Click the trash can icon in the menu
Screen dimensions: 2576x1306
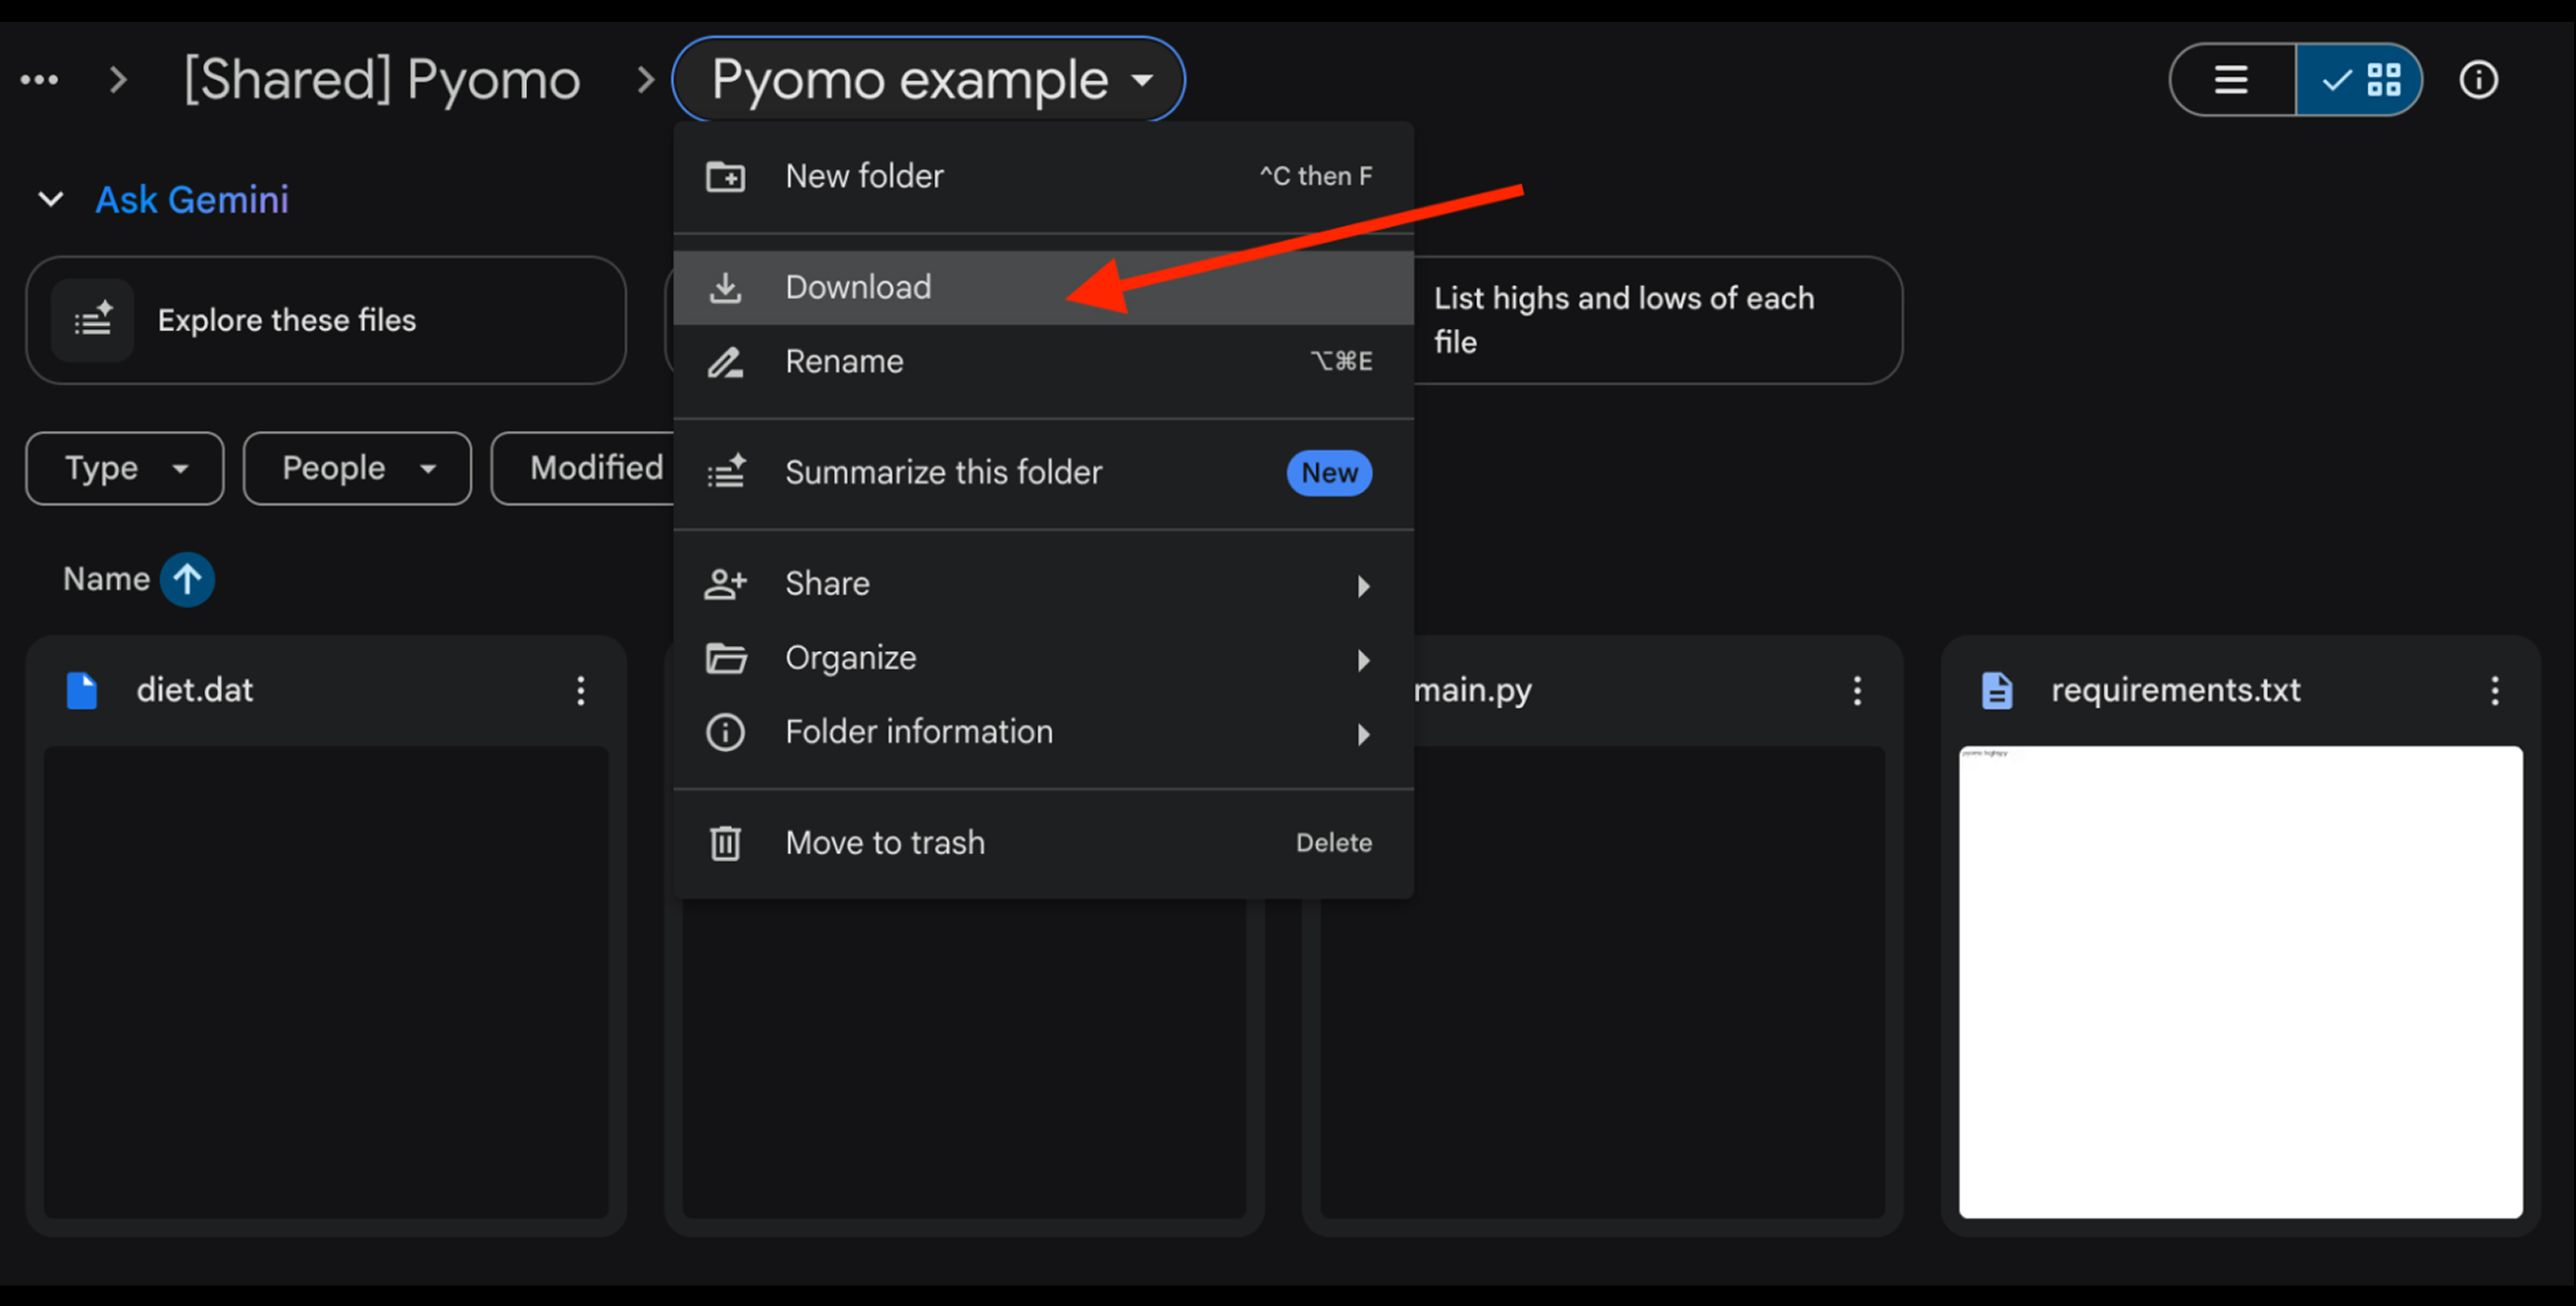pyautogui.click(x=725, y=843)
